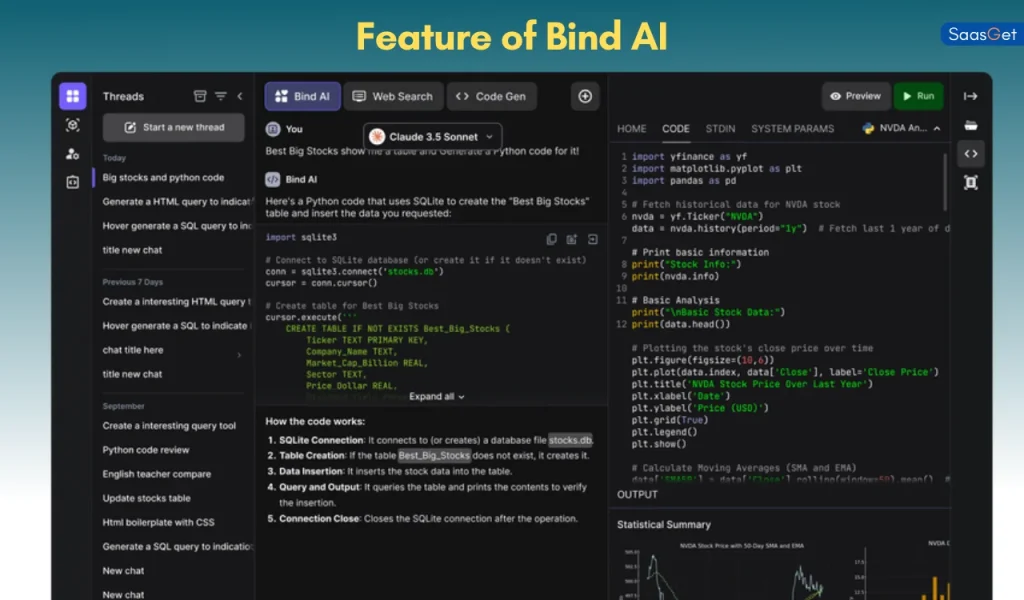Open the Claude 3.5 Sonnet model dropdown
Image resolution: width=1024 pixels, height=600 pixels.
click(x=433, y=136)
